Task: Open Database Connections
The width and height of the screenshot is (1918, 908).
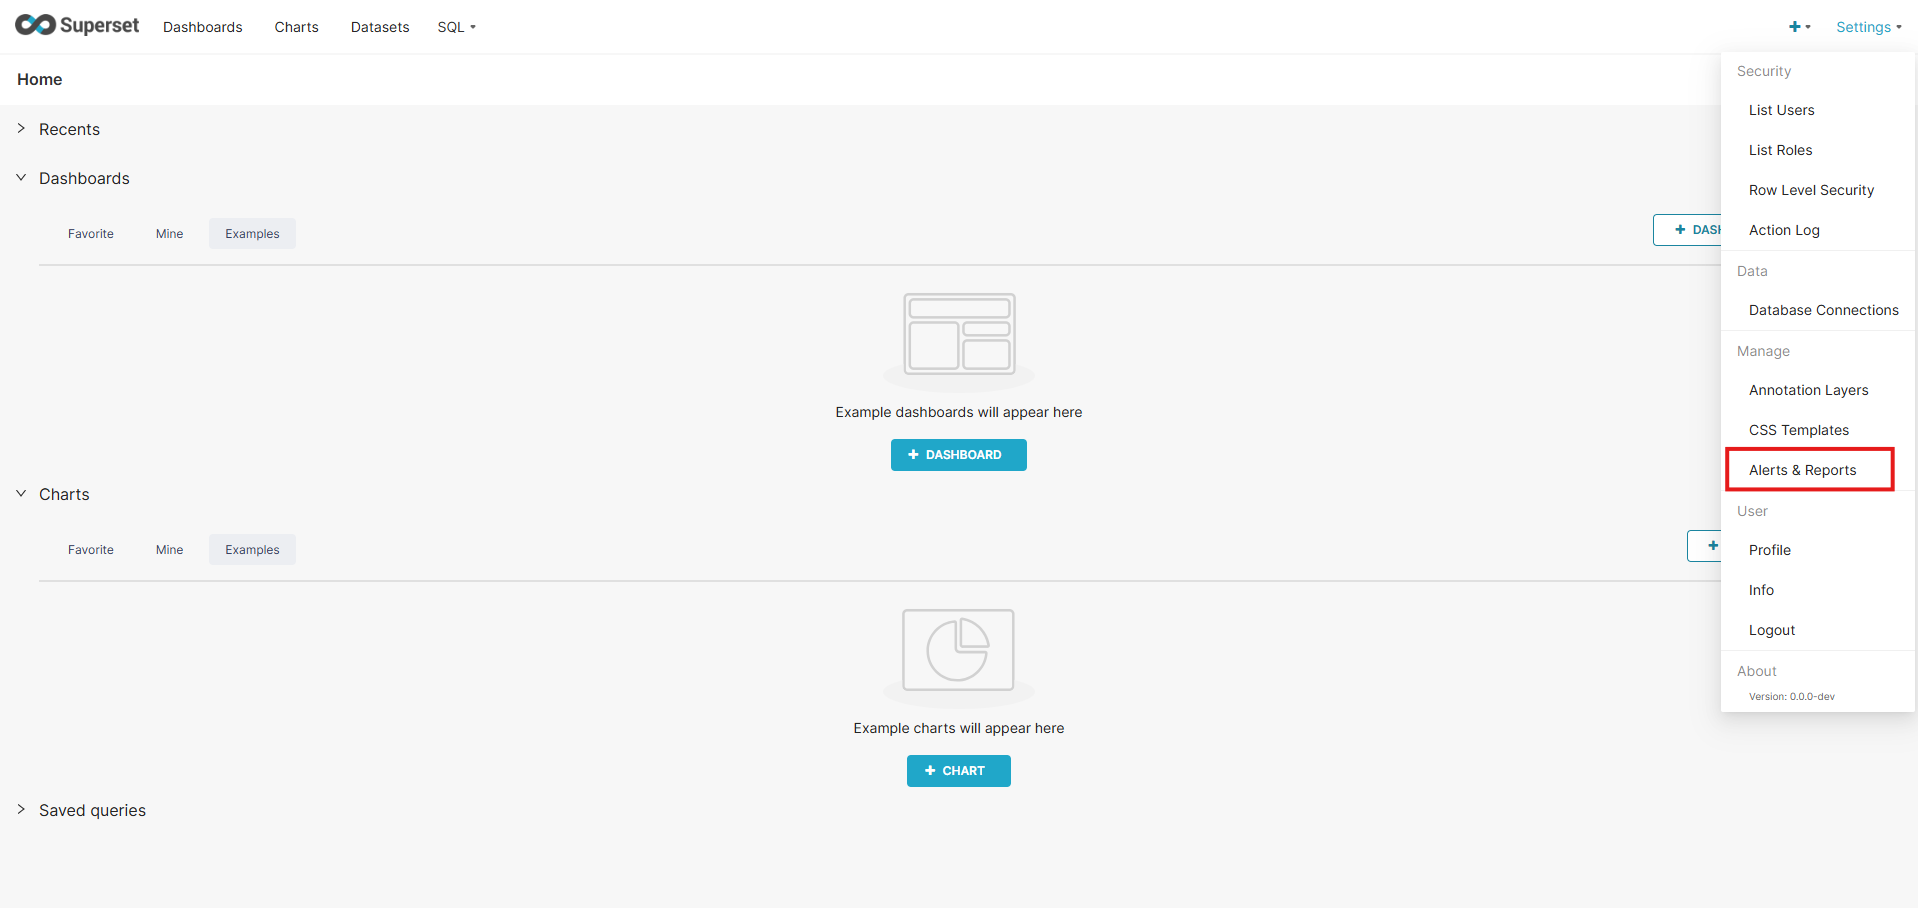Action: (1823, 310)
